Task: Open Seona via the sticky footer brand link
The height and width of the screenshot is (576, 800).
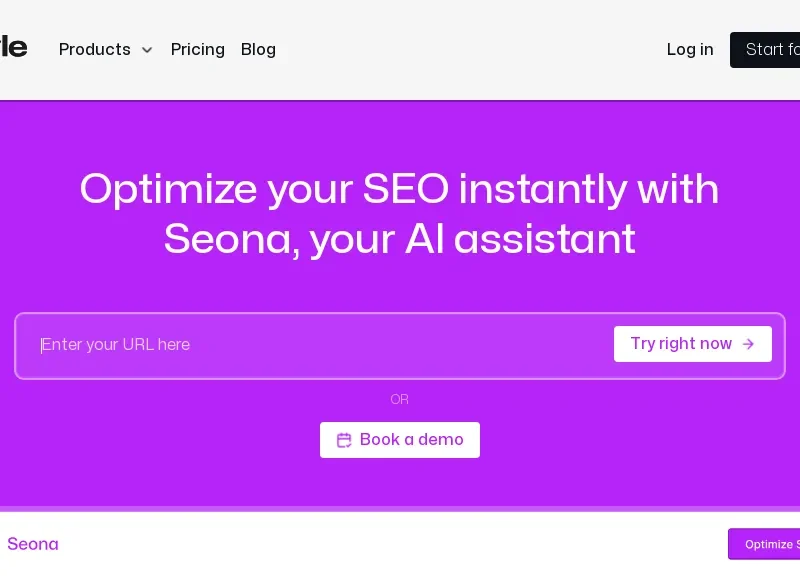Action: 32,544
